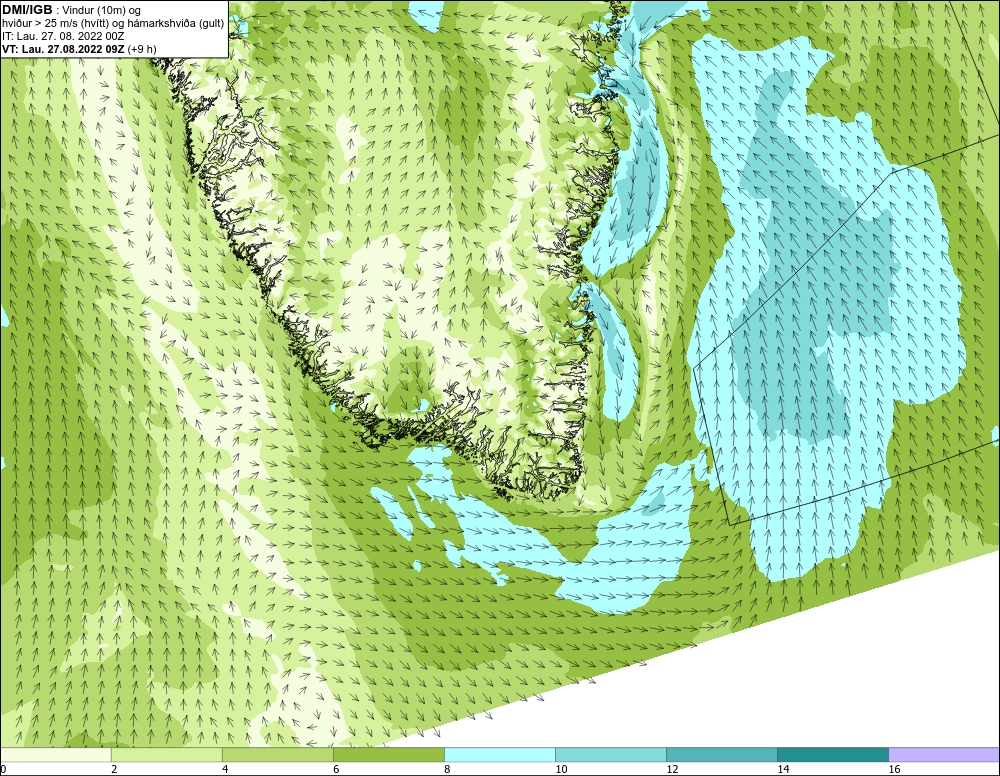
Task: Click the 0–2 m/s palest legend swatch
Action: pyautogui.click(x=55, y=755)
